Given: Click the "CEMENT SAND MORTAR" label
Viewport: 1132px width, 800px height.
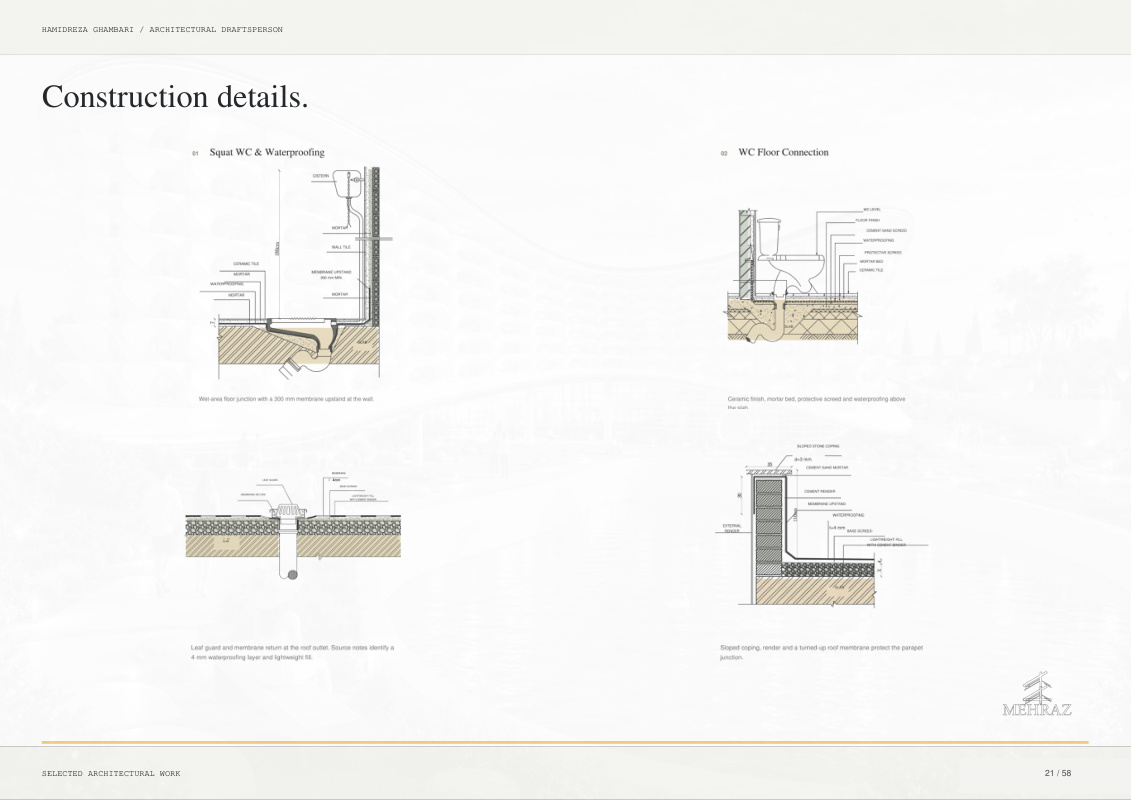Looking at the screenshot, I should tap(827, 468).
